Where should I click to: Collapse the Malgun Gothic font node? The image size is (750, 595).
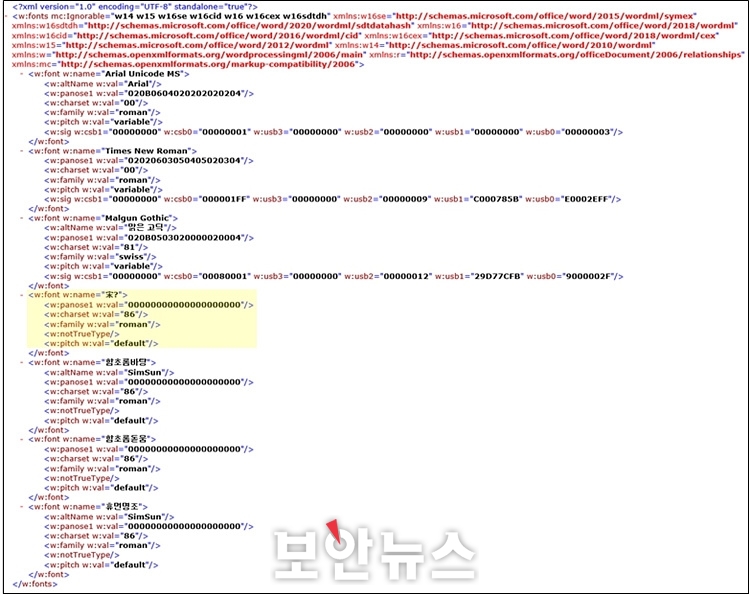[x=23, y=217]
